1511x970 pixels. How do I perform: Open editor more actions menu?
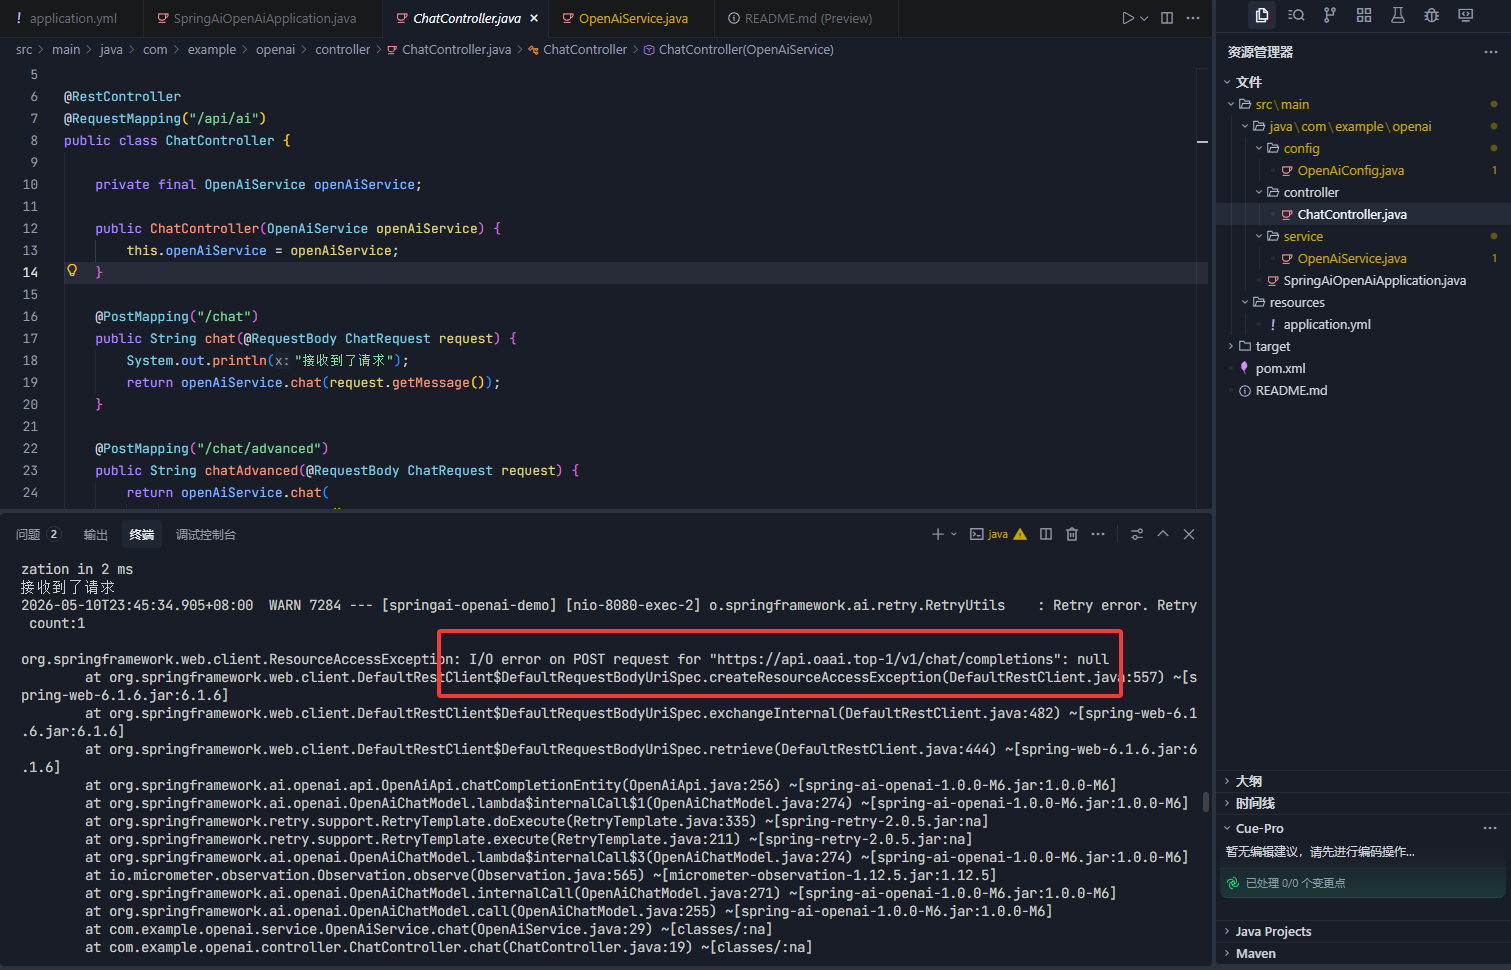pyautogui.click(x=1193, y=18)
